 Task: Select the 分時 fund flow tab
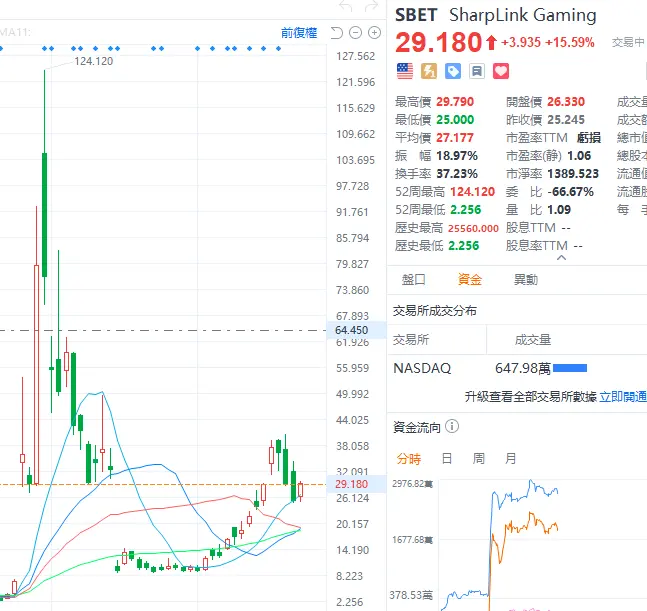409,458
